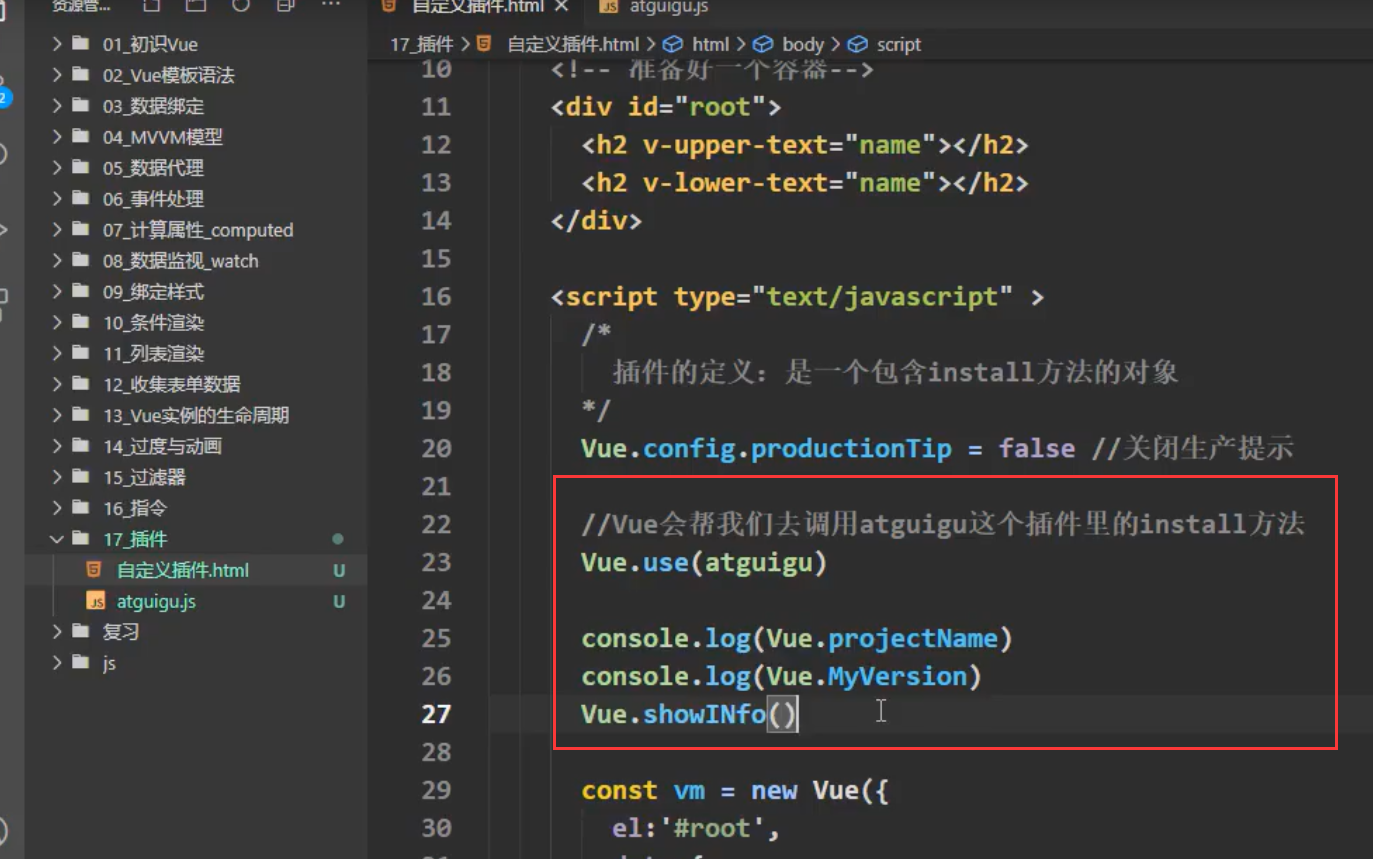Click folder icon of 15_过滤器
This screenshot has height=859, width=1373.
click(82, 478)
